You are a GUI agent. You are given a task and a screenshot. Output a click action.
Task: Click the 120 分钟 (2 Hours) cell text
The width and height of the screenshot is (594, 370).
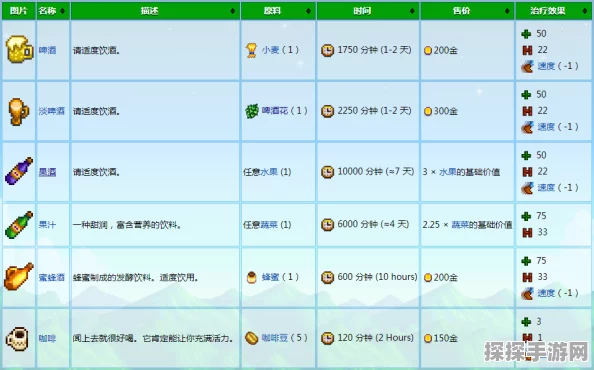tap(375, 337)
